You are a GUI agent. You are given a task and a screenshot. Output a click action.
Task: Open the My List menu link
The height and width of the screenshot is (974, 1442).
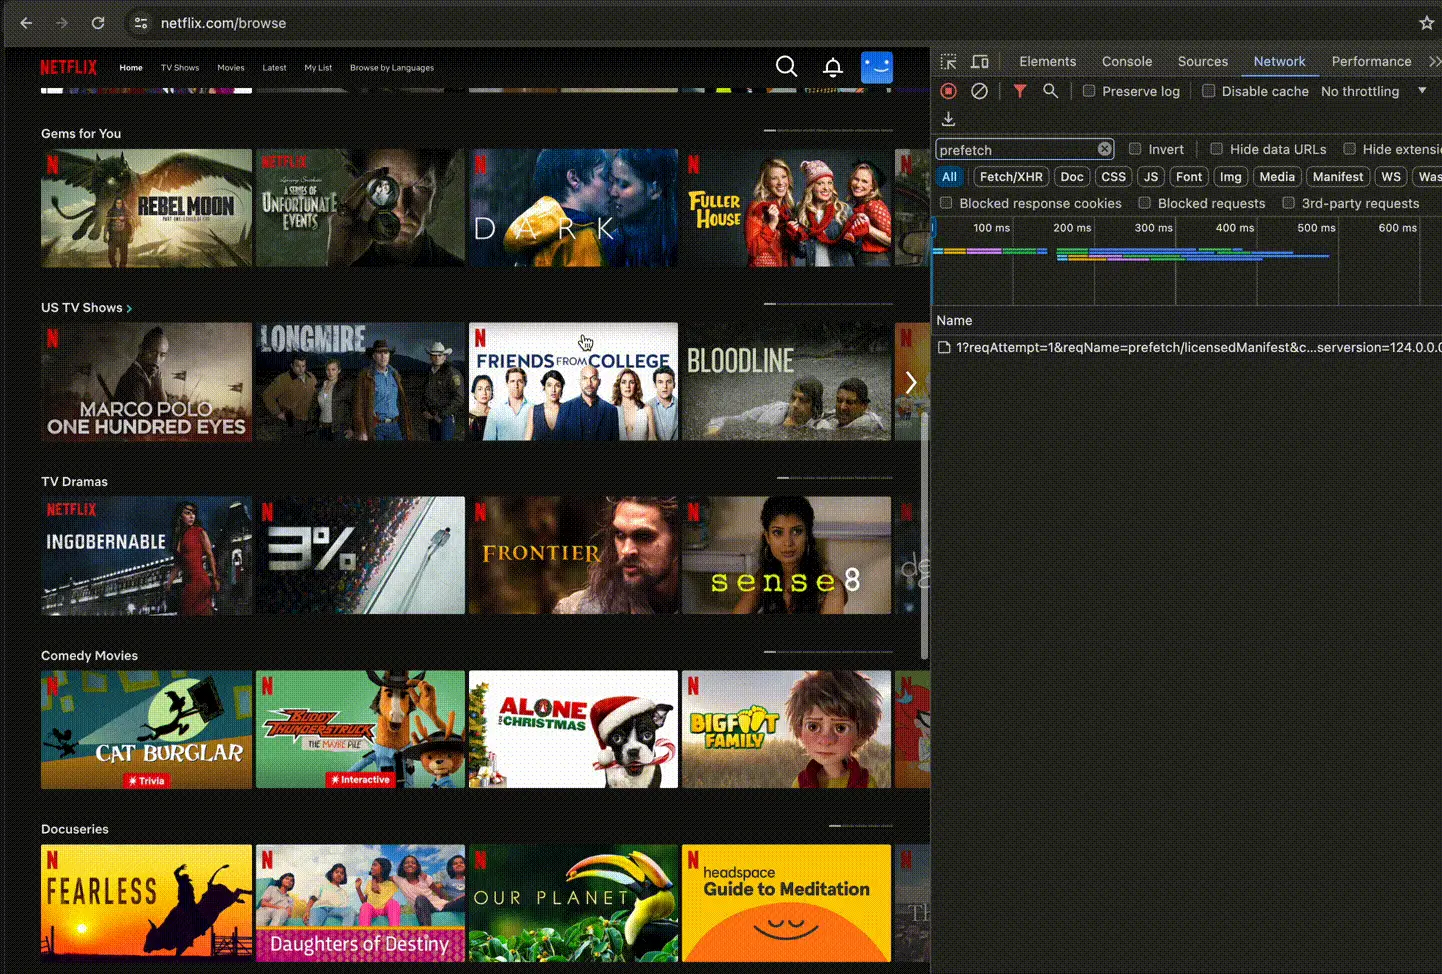tap(317, 67)
